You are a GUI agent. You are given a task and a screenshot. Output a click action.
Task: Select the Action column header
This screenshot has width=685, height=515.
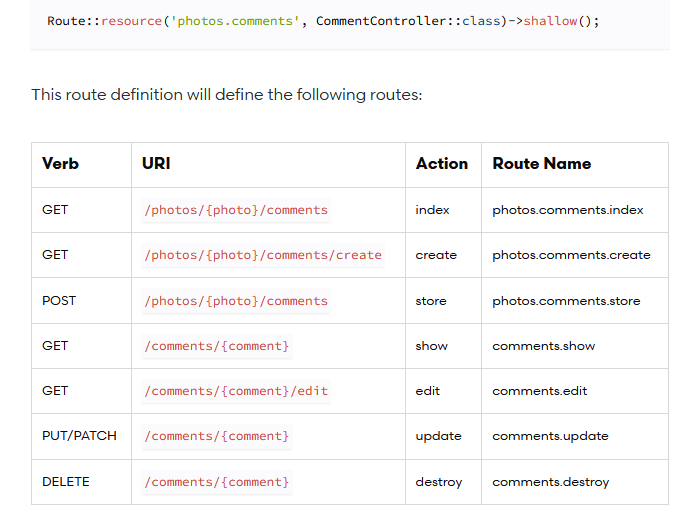(x=441, y=164)
